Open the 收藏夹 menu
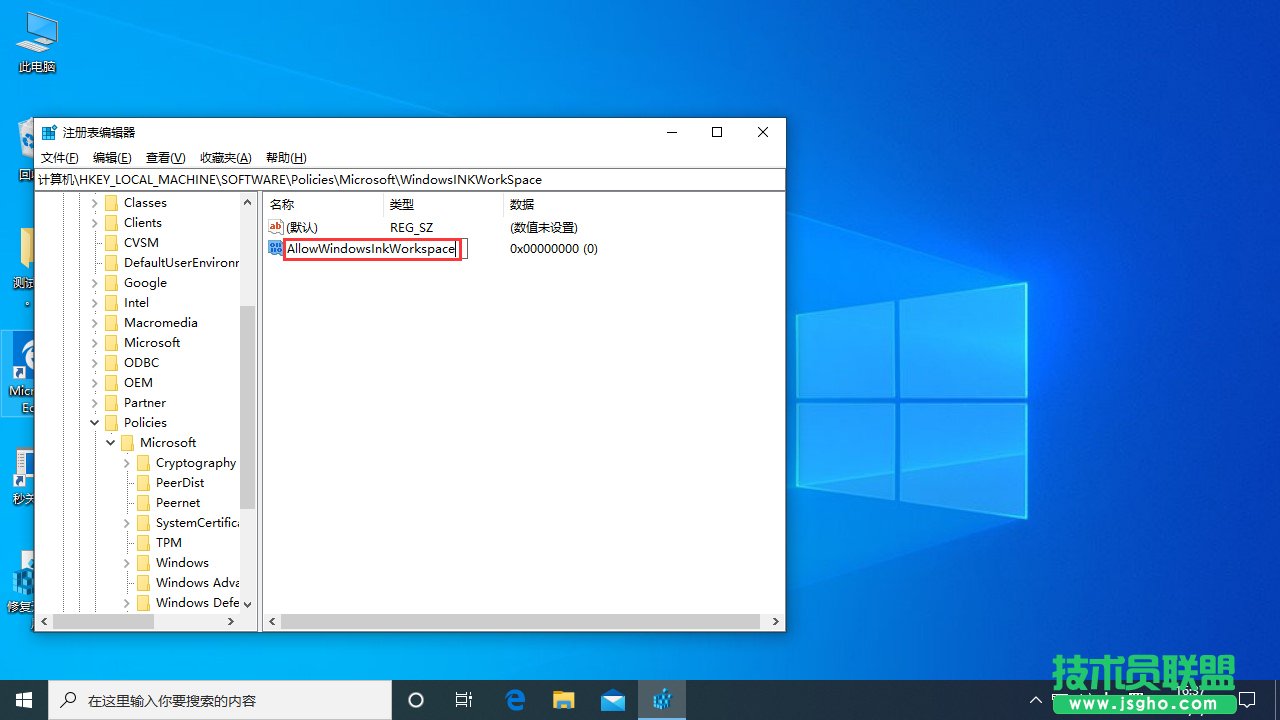Screen dimensions: 1280x720 pyautogui.click(x=225, y=157)
